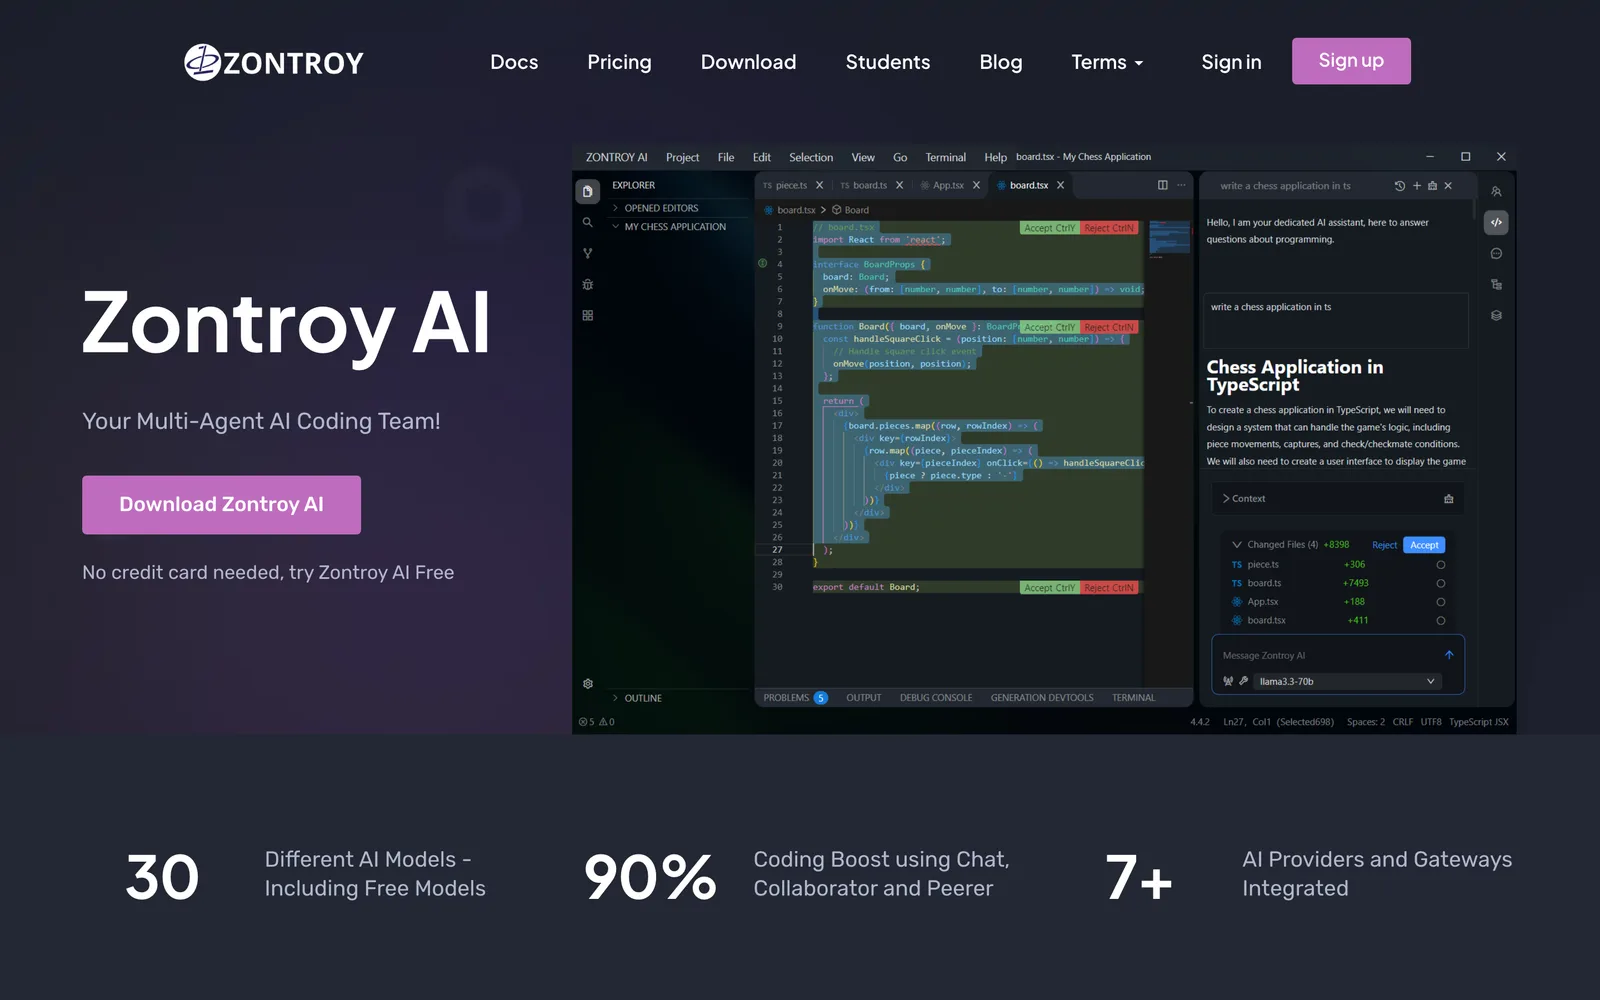Open the llama3.3-70b model dropdown
1600x1000 pixels.
tap(1347, 681)
